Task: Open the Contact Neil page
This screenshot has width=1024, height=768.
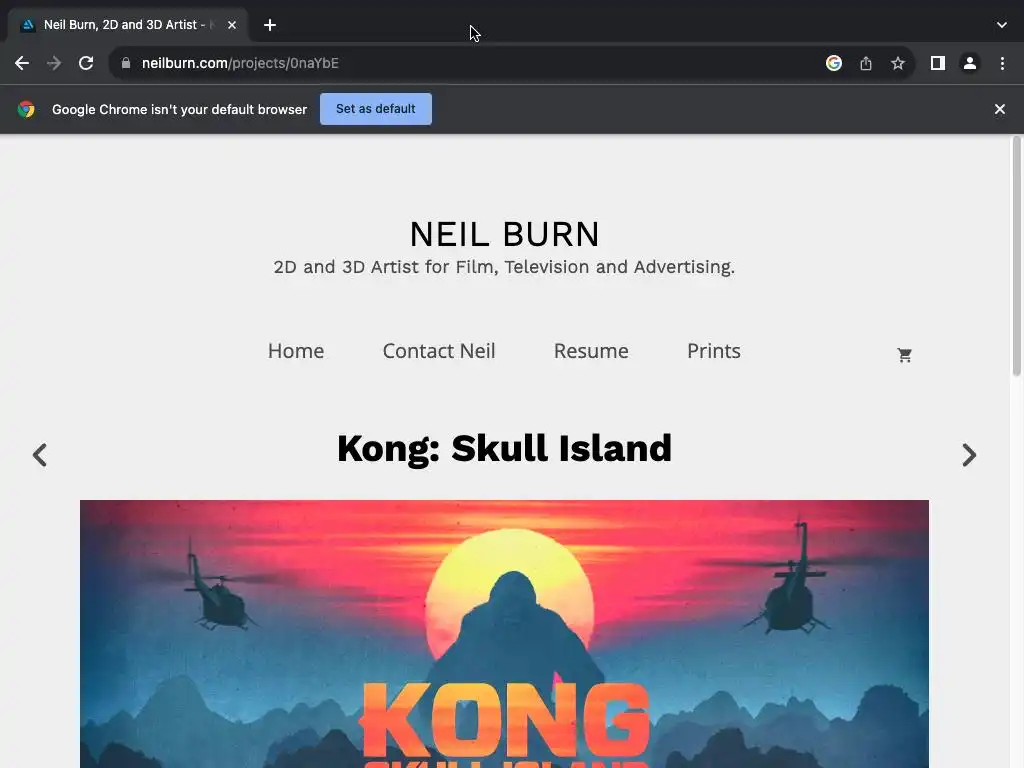Action: 439,351
